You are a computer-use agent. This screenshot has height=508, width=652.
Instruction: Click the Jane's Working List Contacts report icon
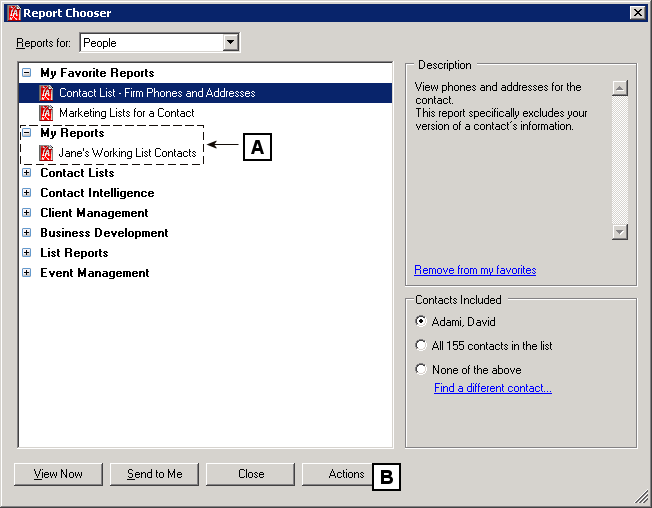click(x=46, y=153)
